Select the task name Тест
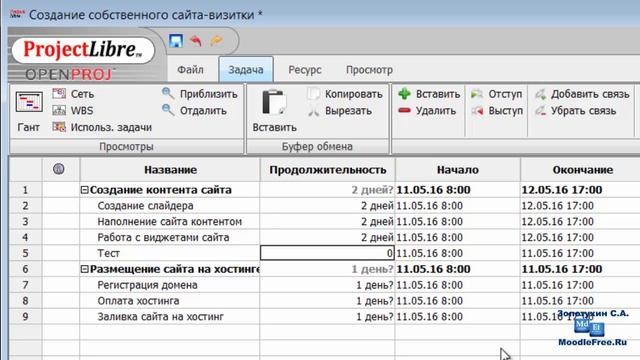This screenshot has height=360, width=640. coord(109,253)
